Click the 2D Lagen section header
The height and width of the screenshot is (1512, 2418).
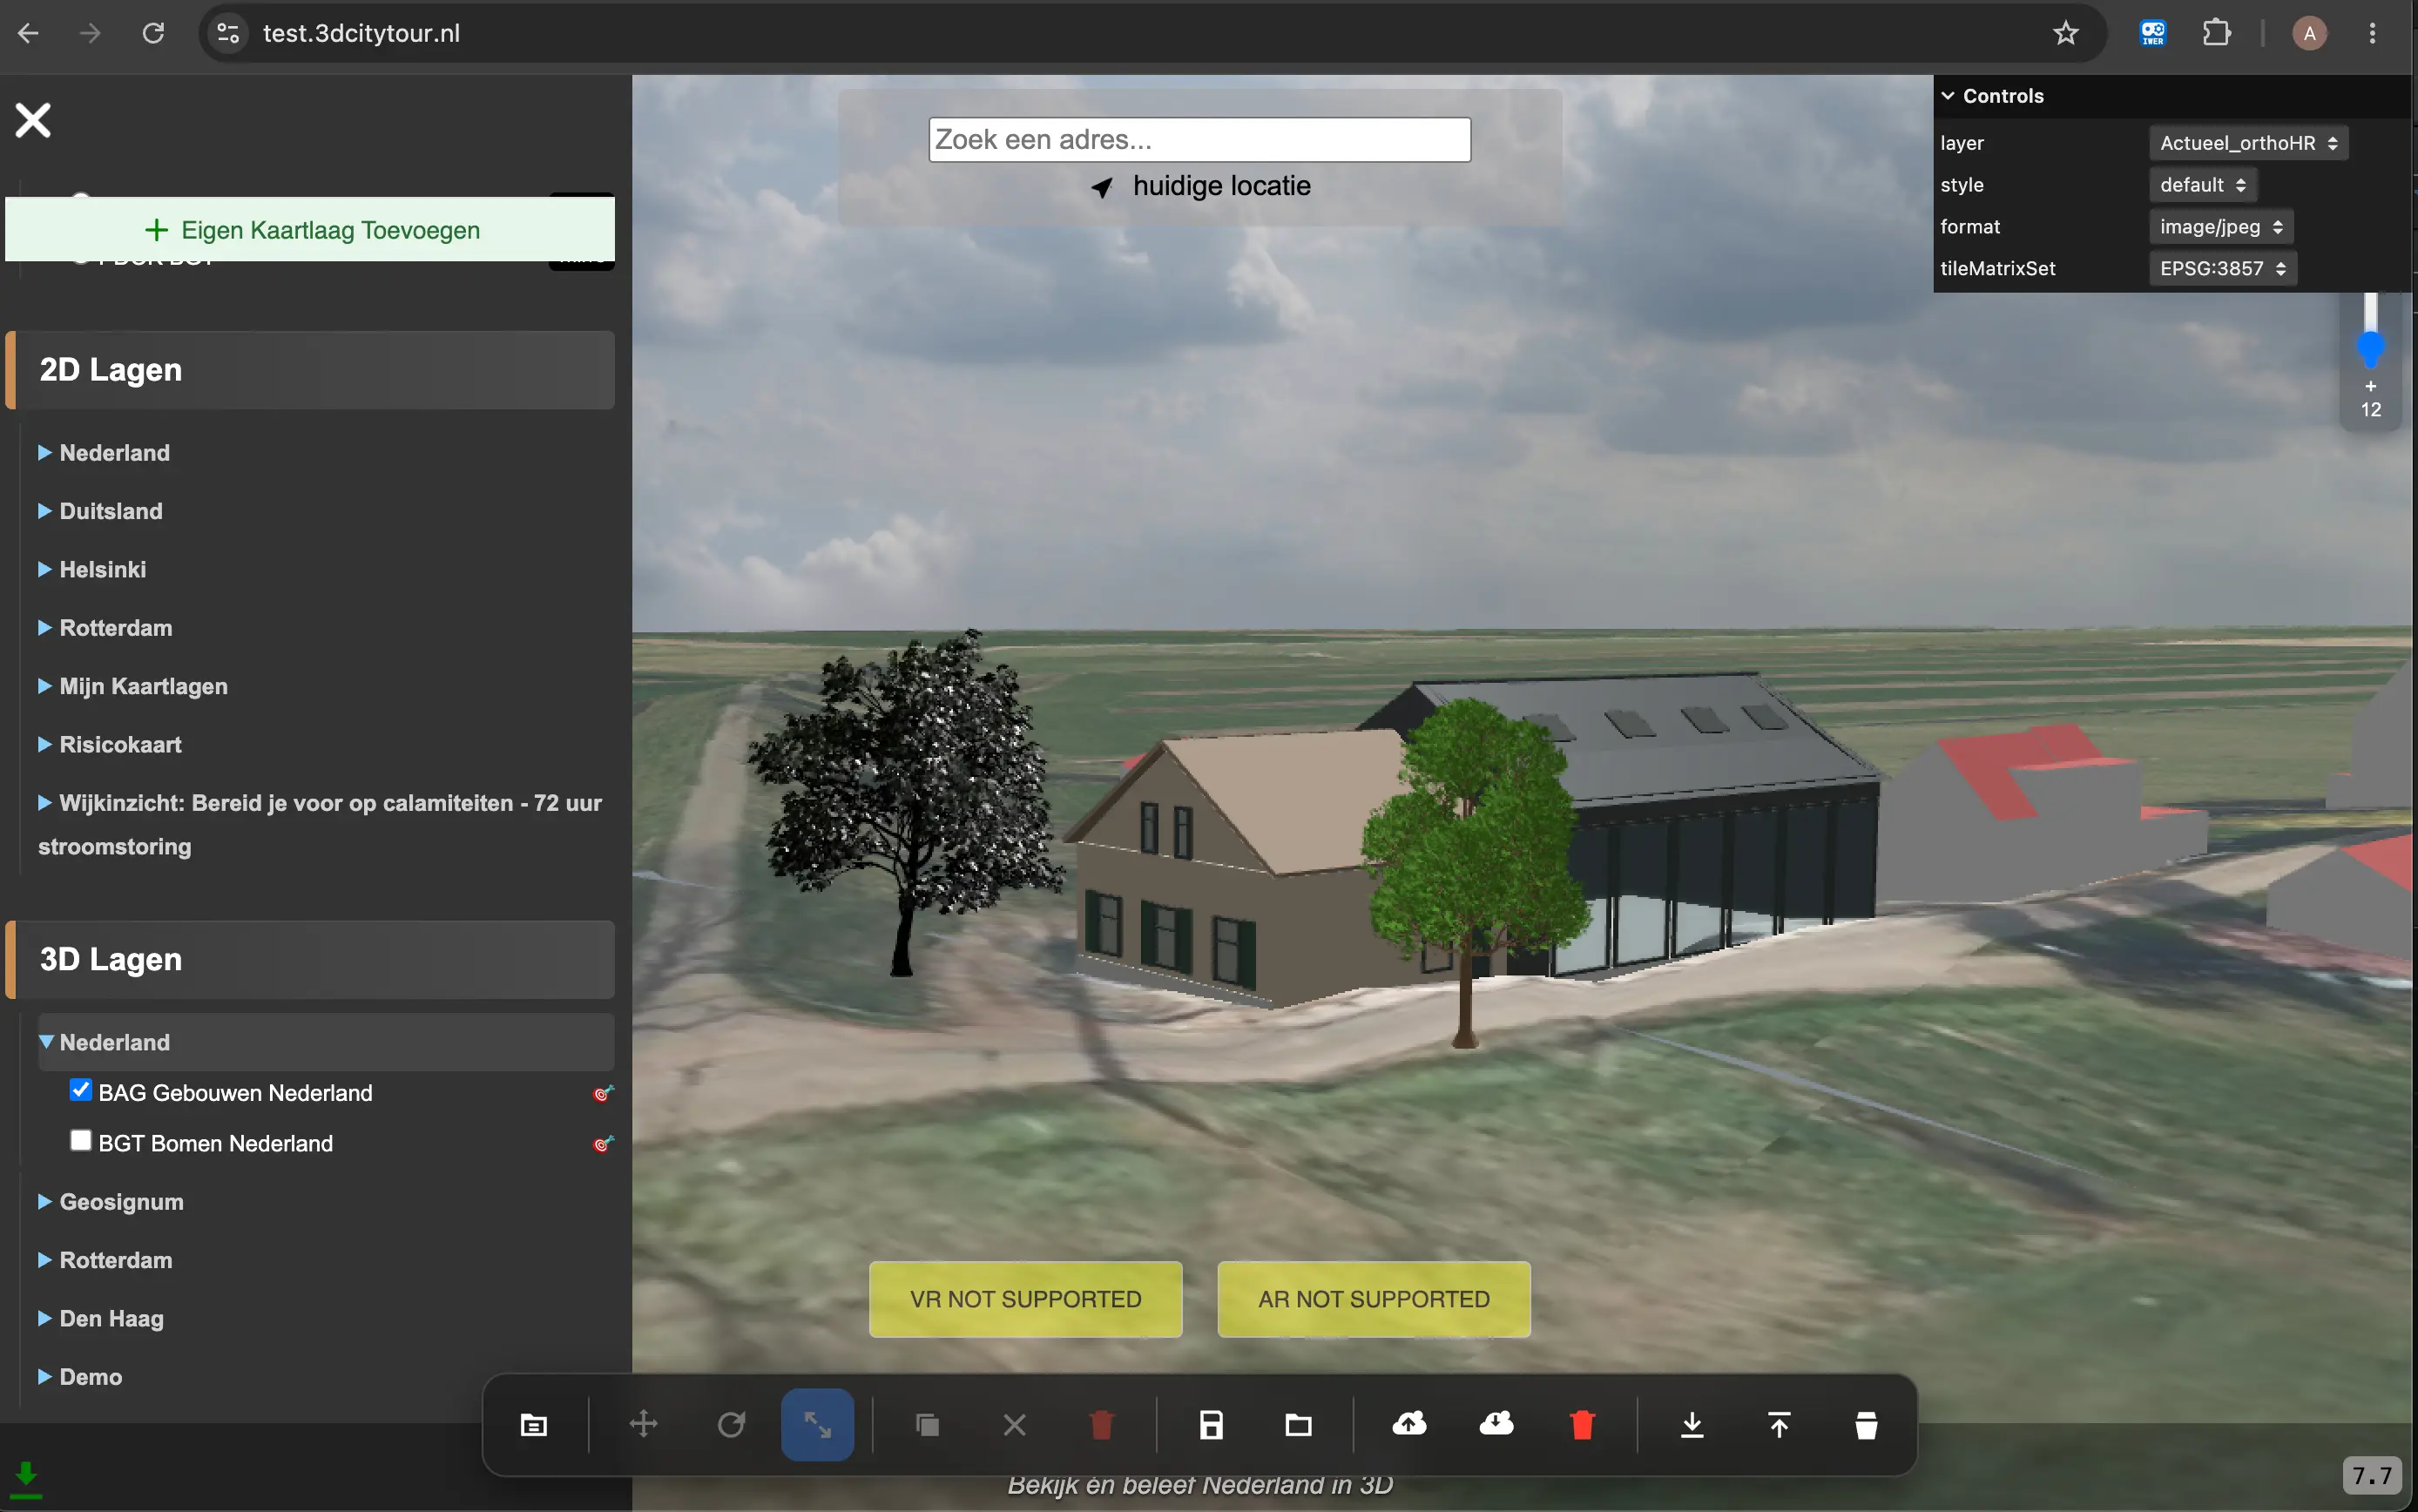click(x=310, y=370)
